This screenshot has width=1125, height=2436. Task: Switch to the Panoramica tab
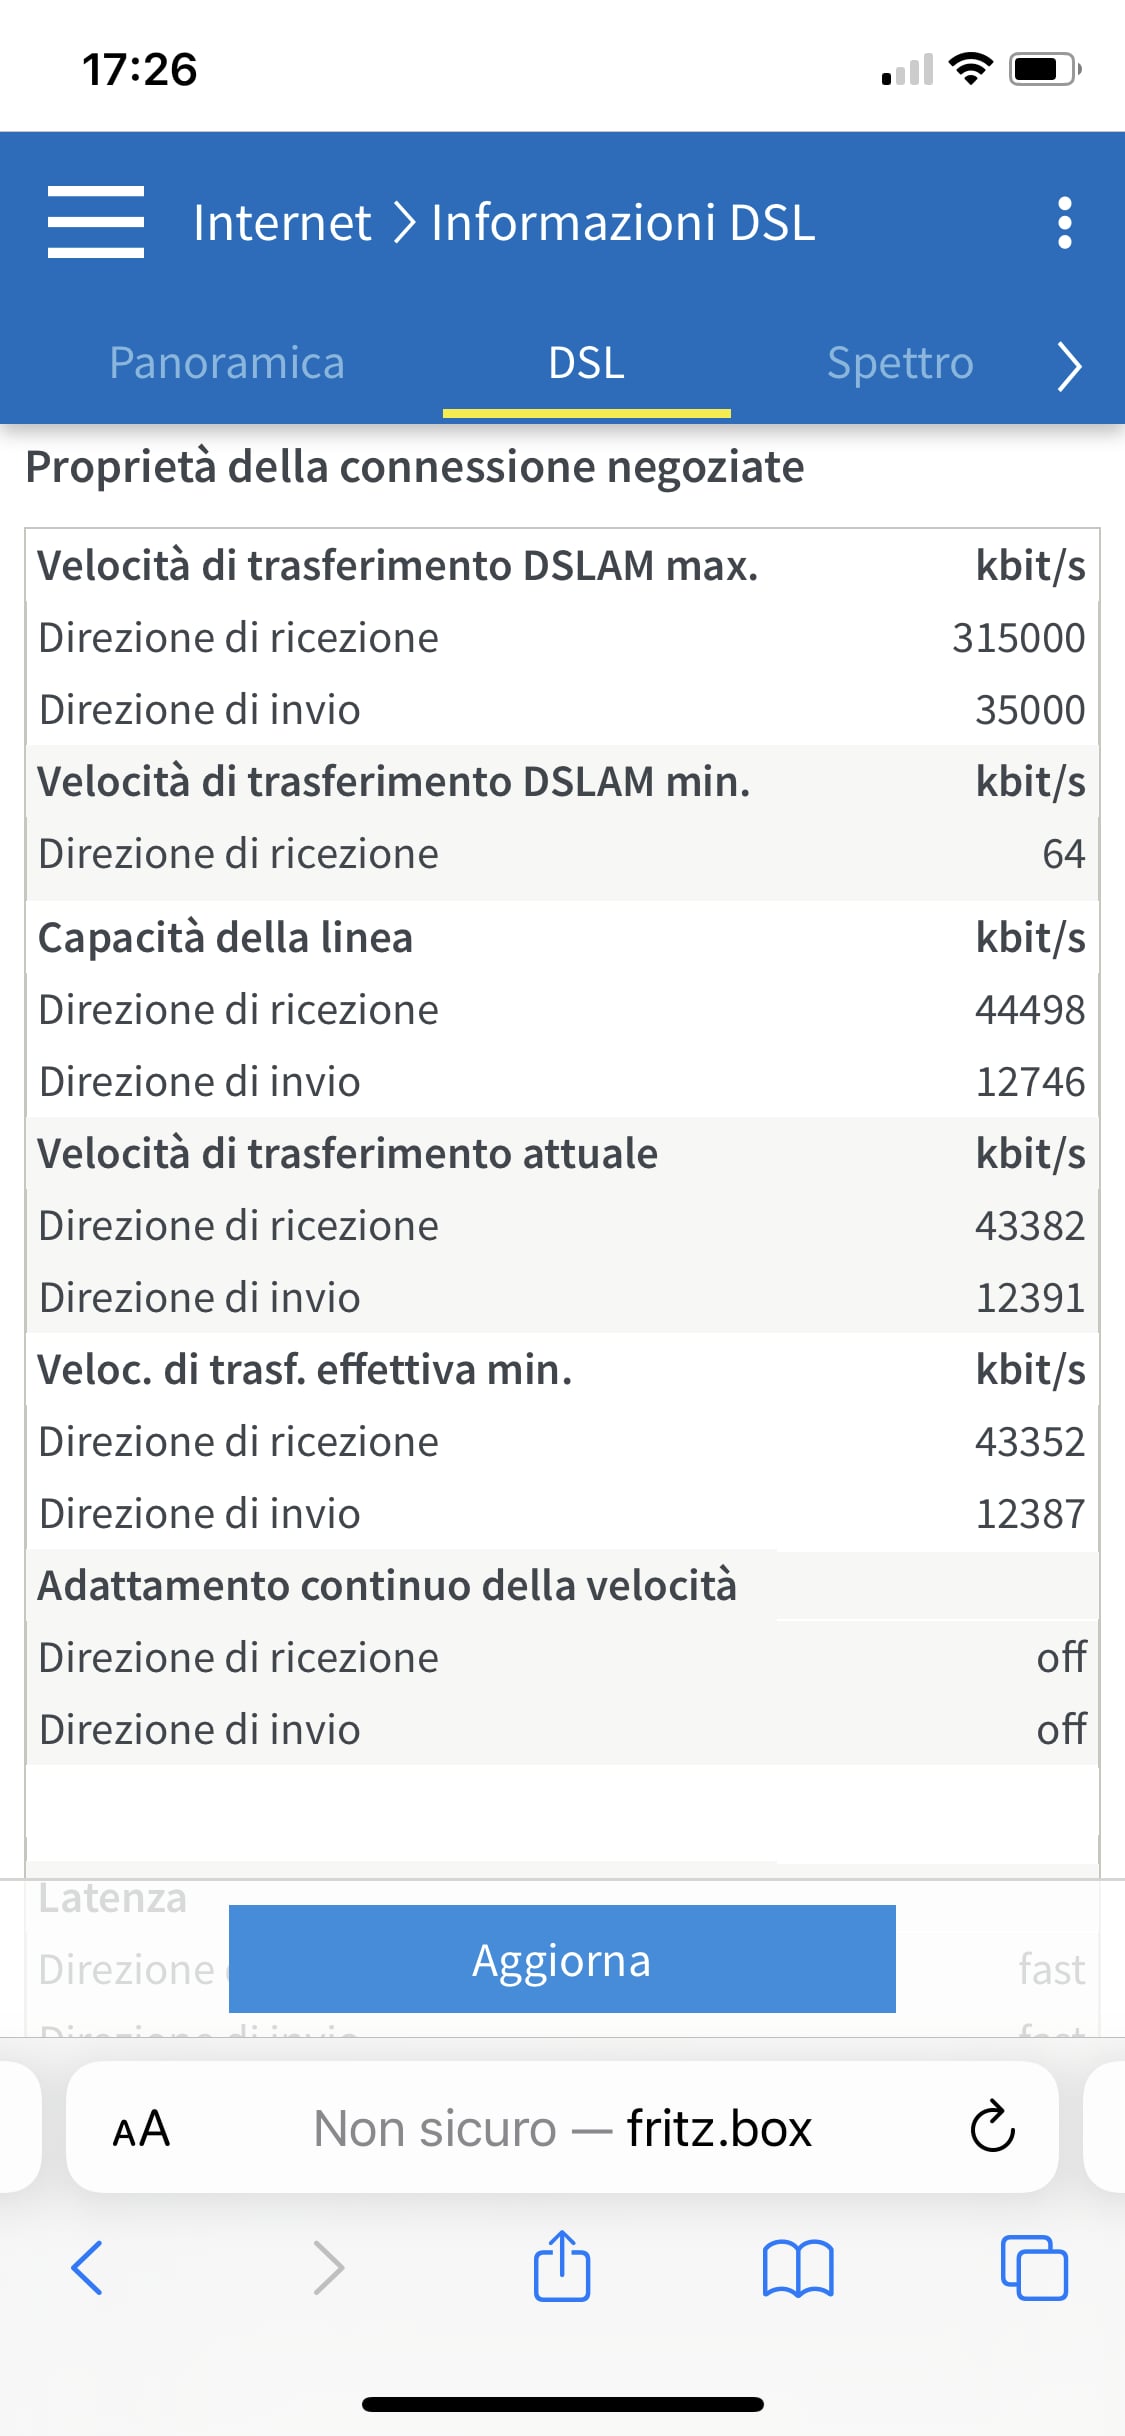pos(227,363)
